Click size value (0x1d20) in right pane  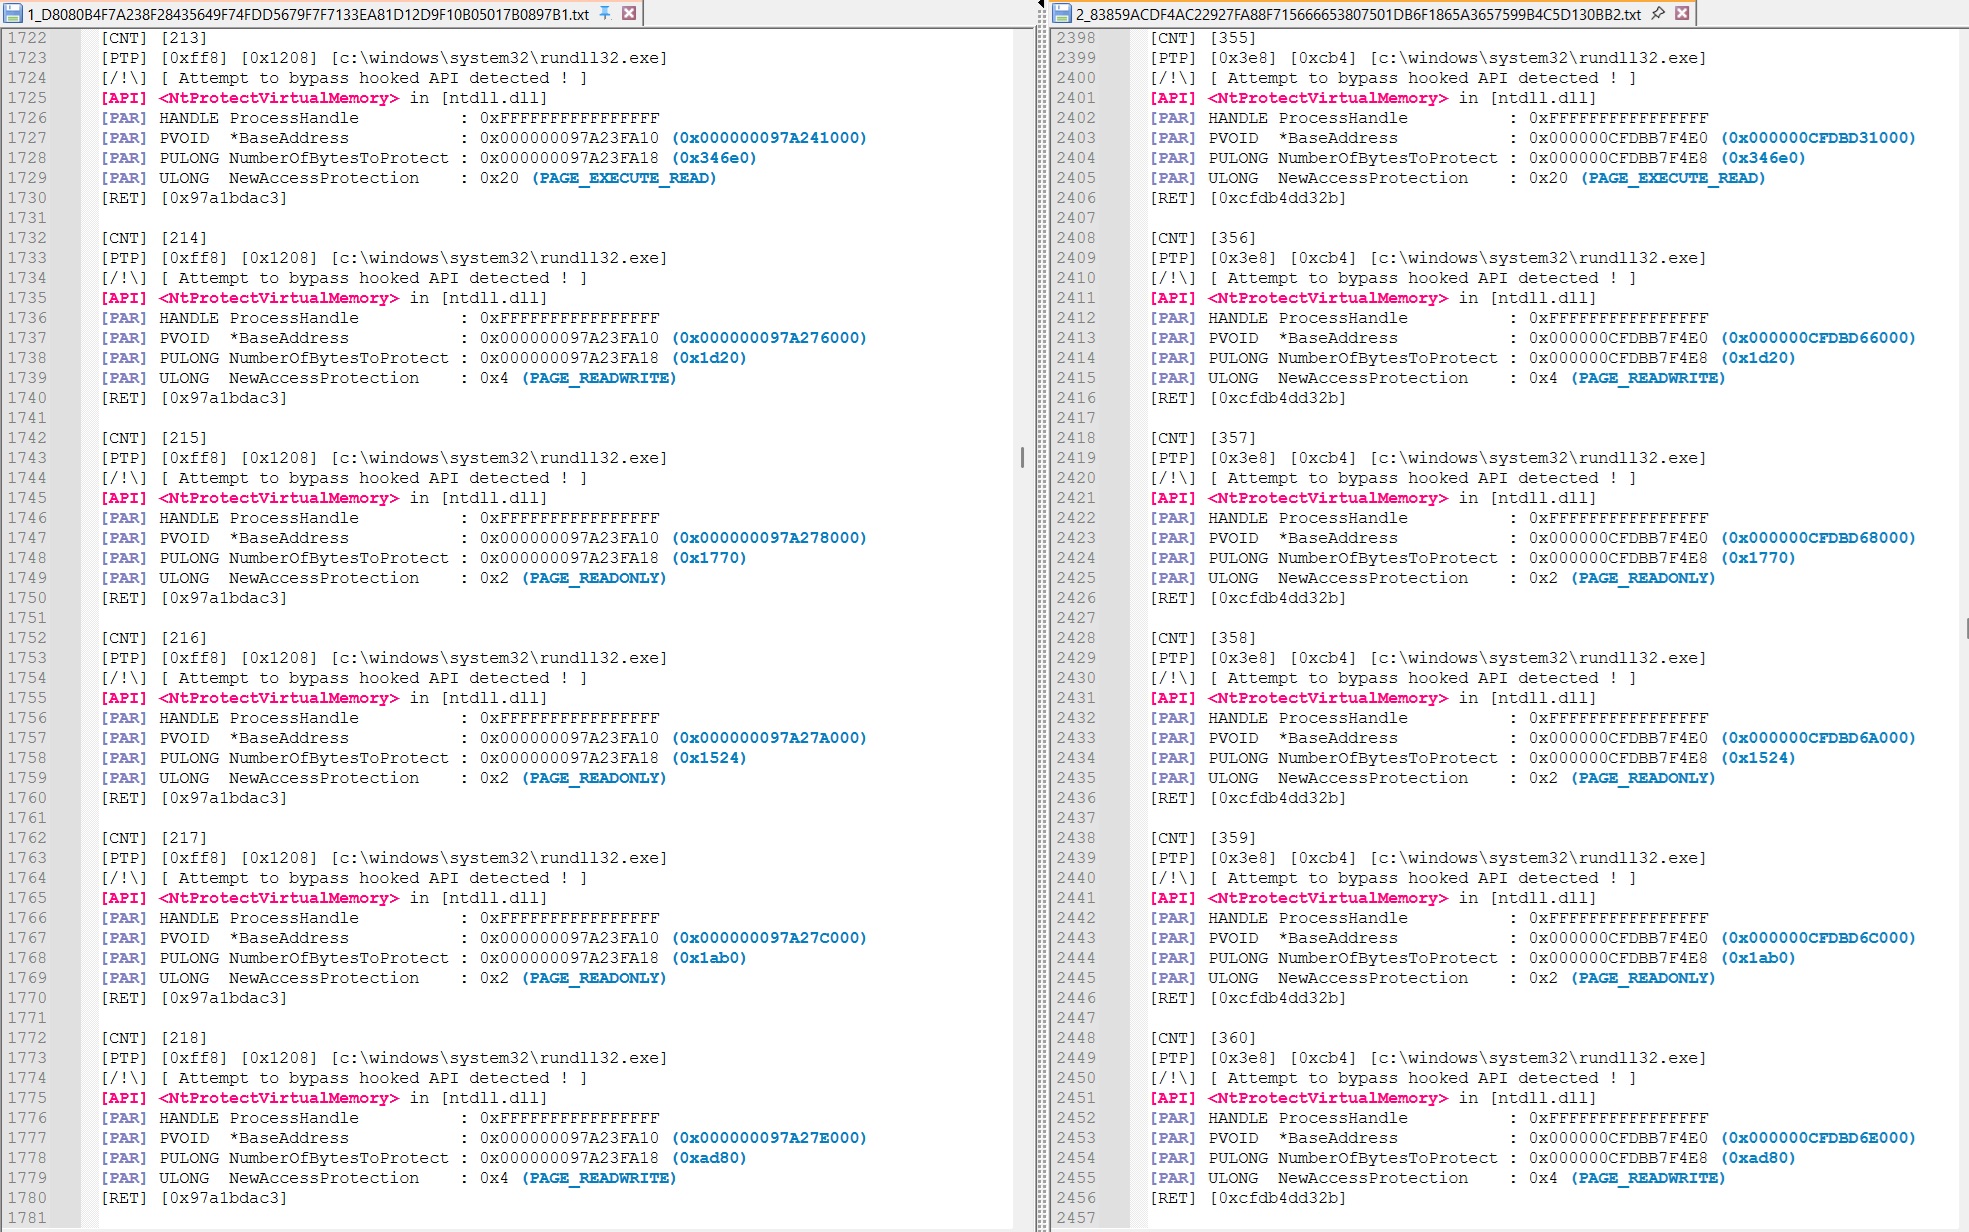click(x=1758, y=358)
